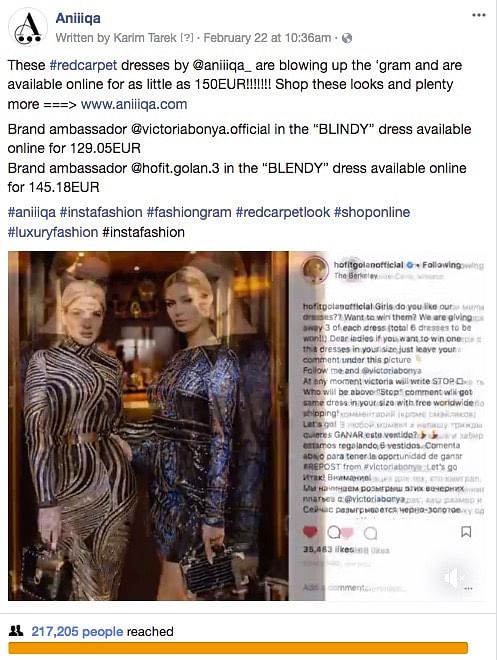497x660 pixels.
Task: Click the #instafashion hashtag in blue
Action: pyautogui.click(x=101, y=212)
